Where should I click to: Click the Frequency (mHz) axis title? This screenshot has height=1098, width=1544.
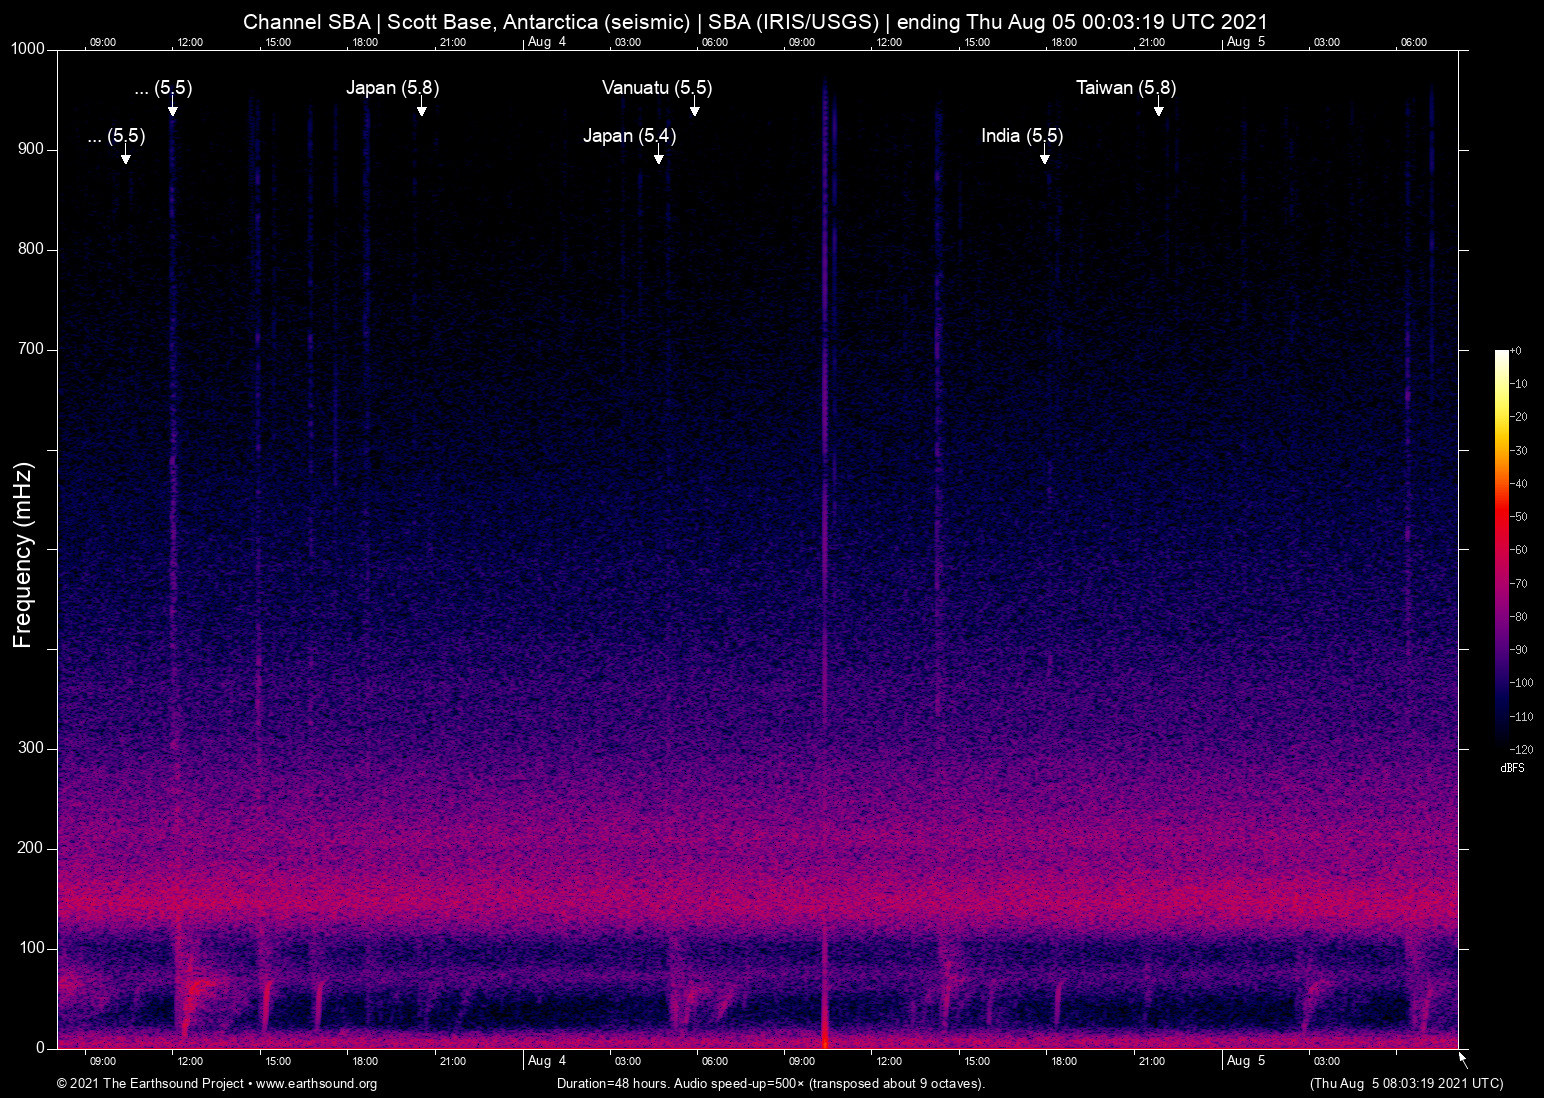tap(23, 555)
